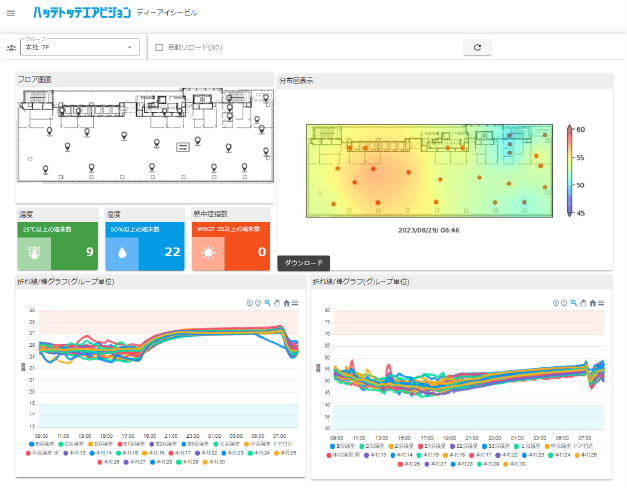Screen dimensions: 627x488
Task: Click the ハッテトッテエアビジョン logo
Action: pos(82,13)
